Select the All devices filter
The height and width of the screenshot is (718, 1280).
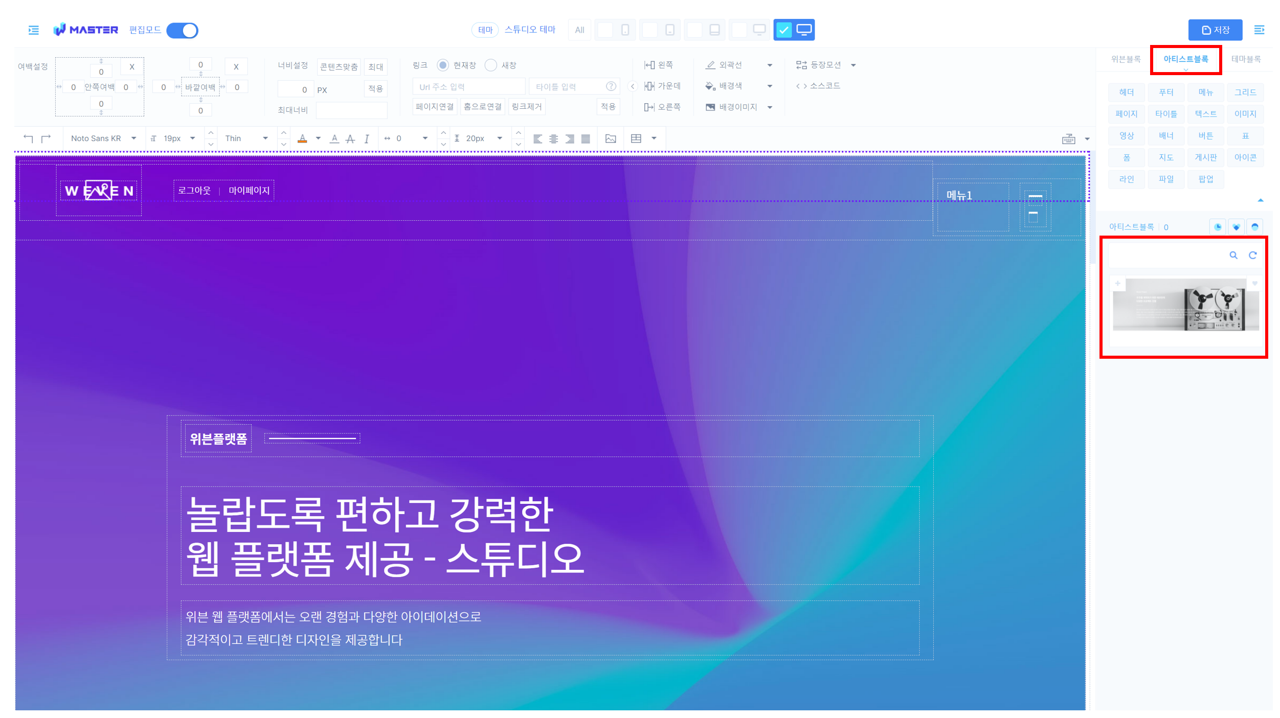579,30
